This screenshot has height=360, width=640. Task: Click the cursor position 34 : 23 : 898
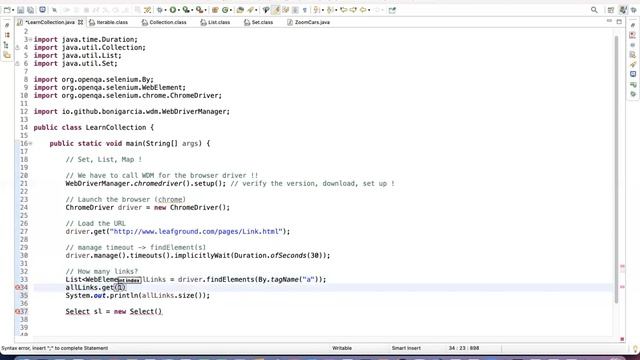pos(464,348)
